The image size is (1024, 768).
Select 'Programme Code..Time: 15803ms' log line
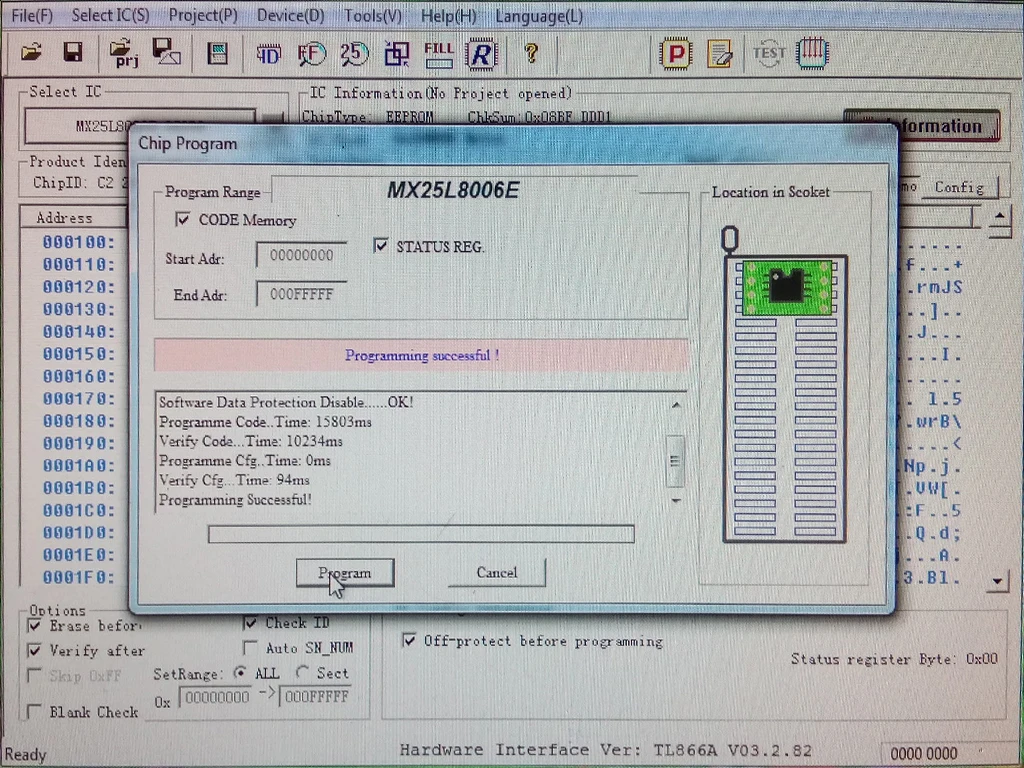click(x=265, y=422)
